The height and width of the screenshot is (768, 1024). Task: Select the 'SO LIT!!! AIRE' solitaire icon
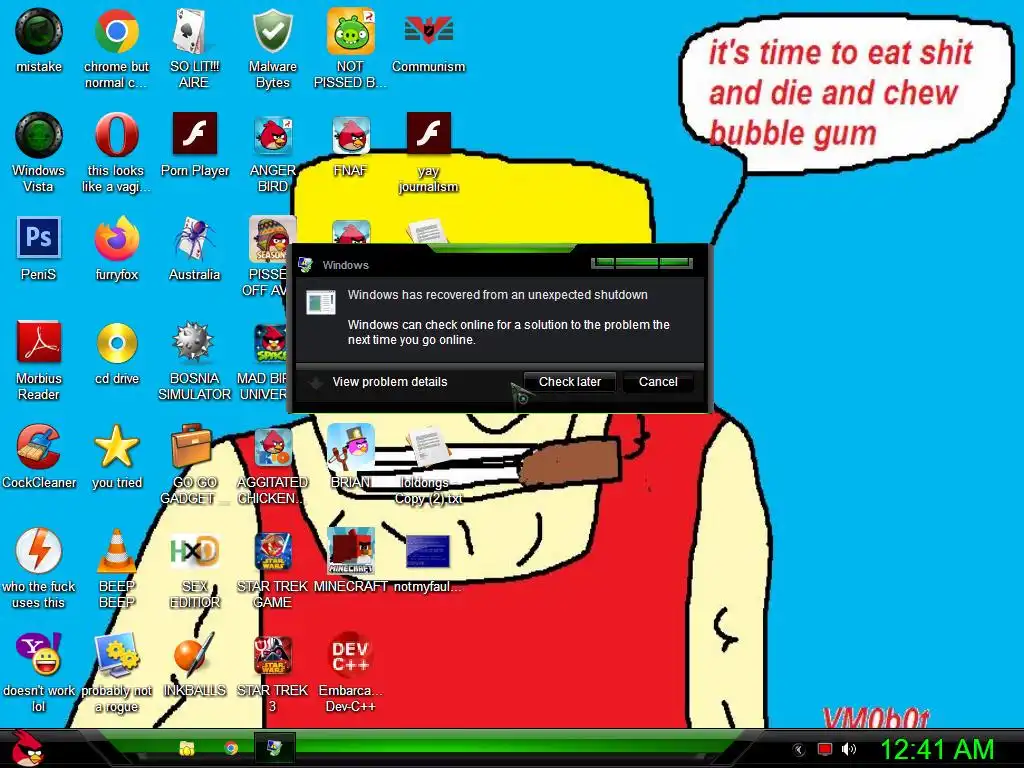pyautogui.click(x=194, y=48)
